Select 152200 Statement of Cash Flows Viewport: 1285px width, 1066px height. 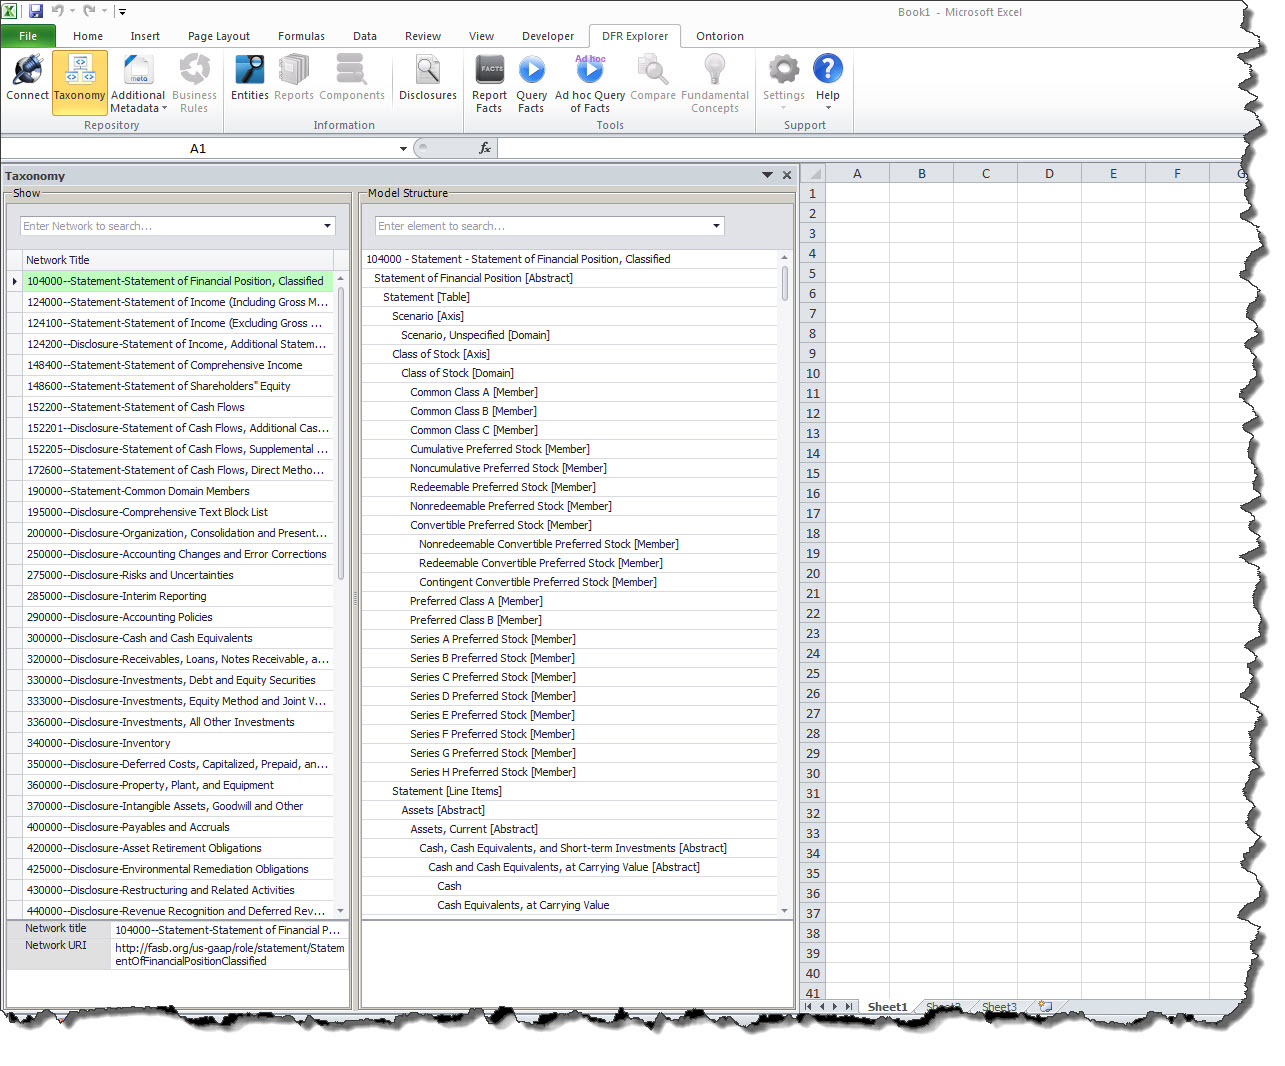[x=178, y=407]
